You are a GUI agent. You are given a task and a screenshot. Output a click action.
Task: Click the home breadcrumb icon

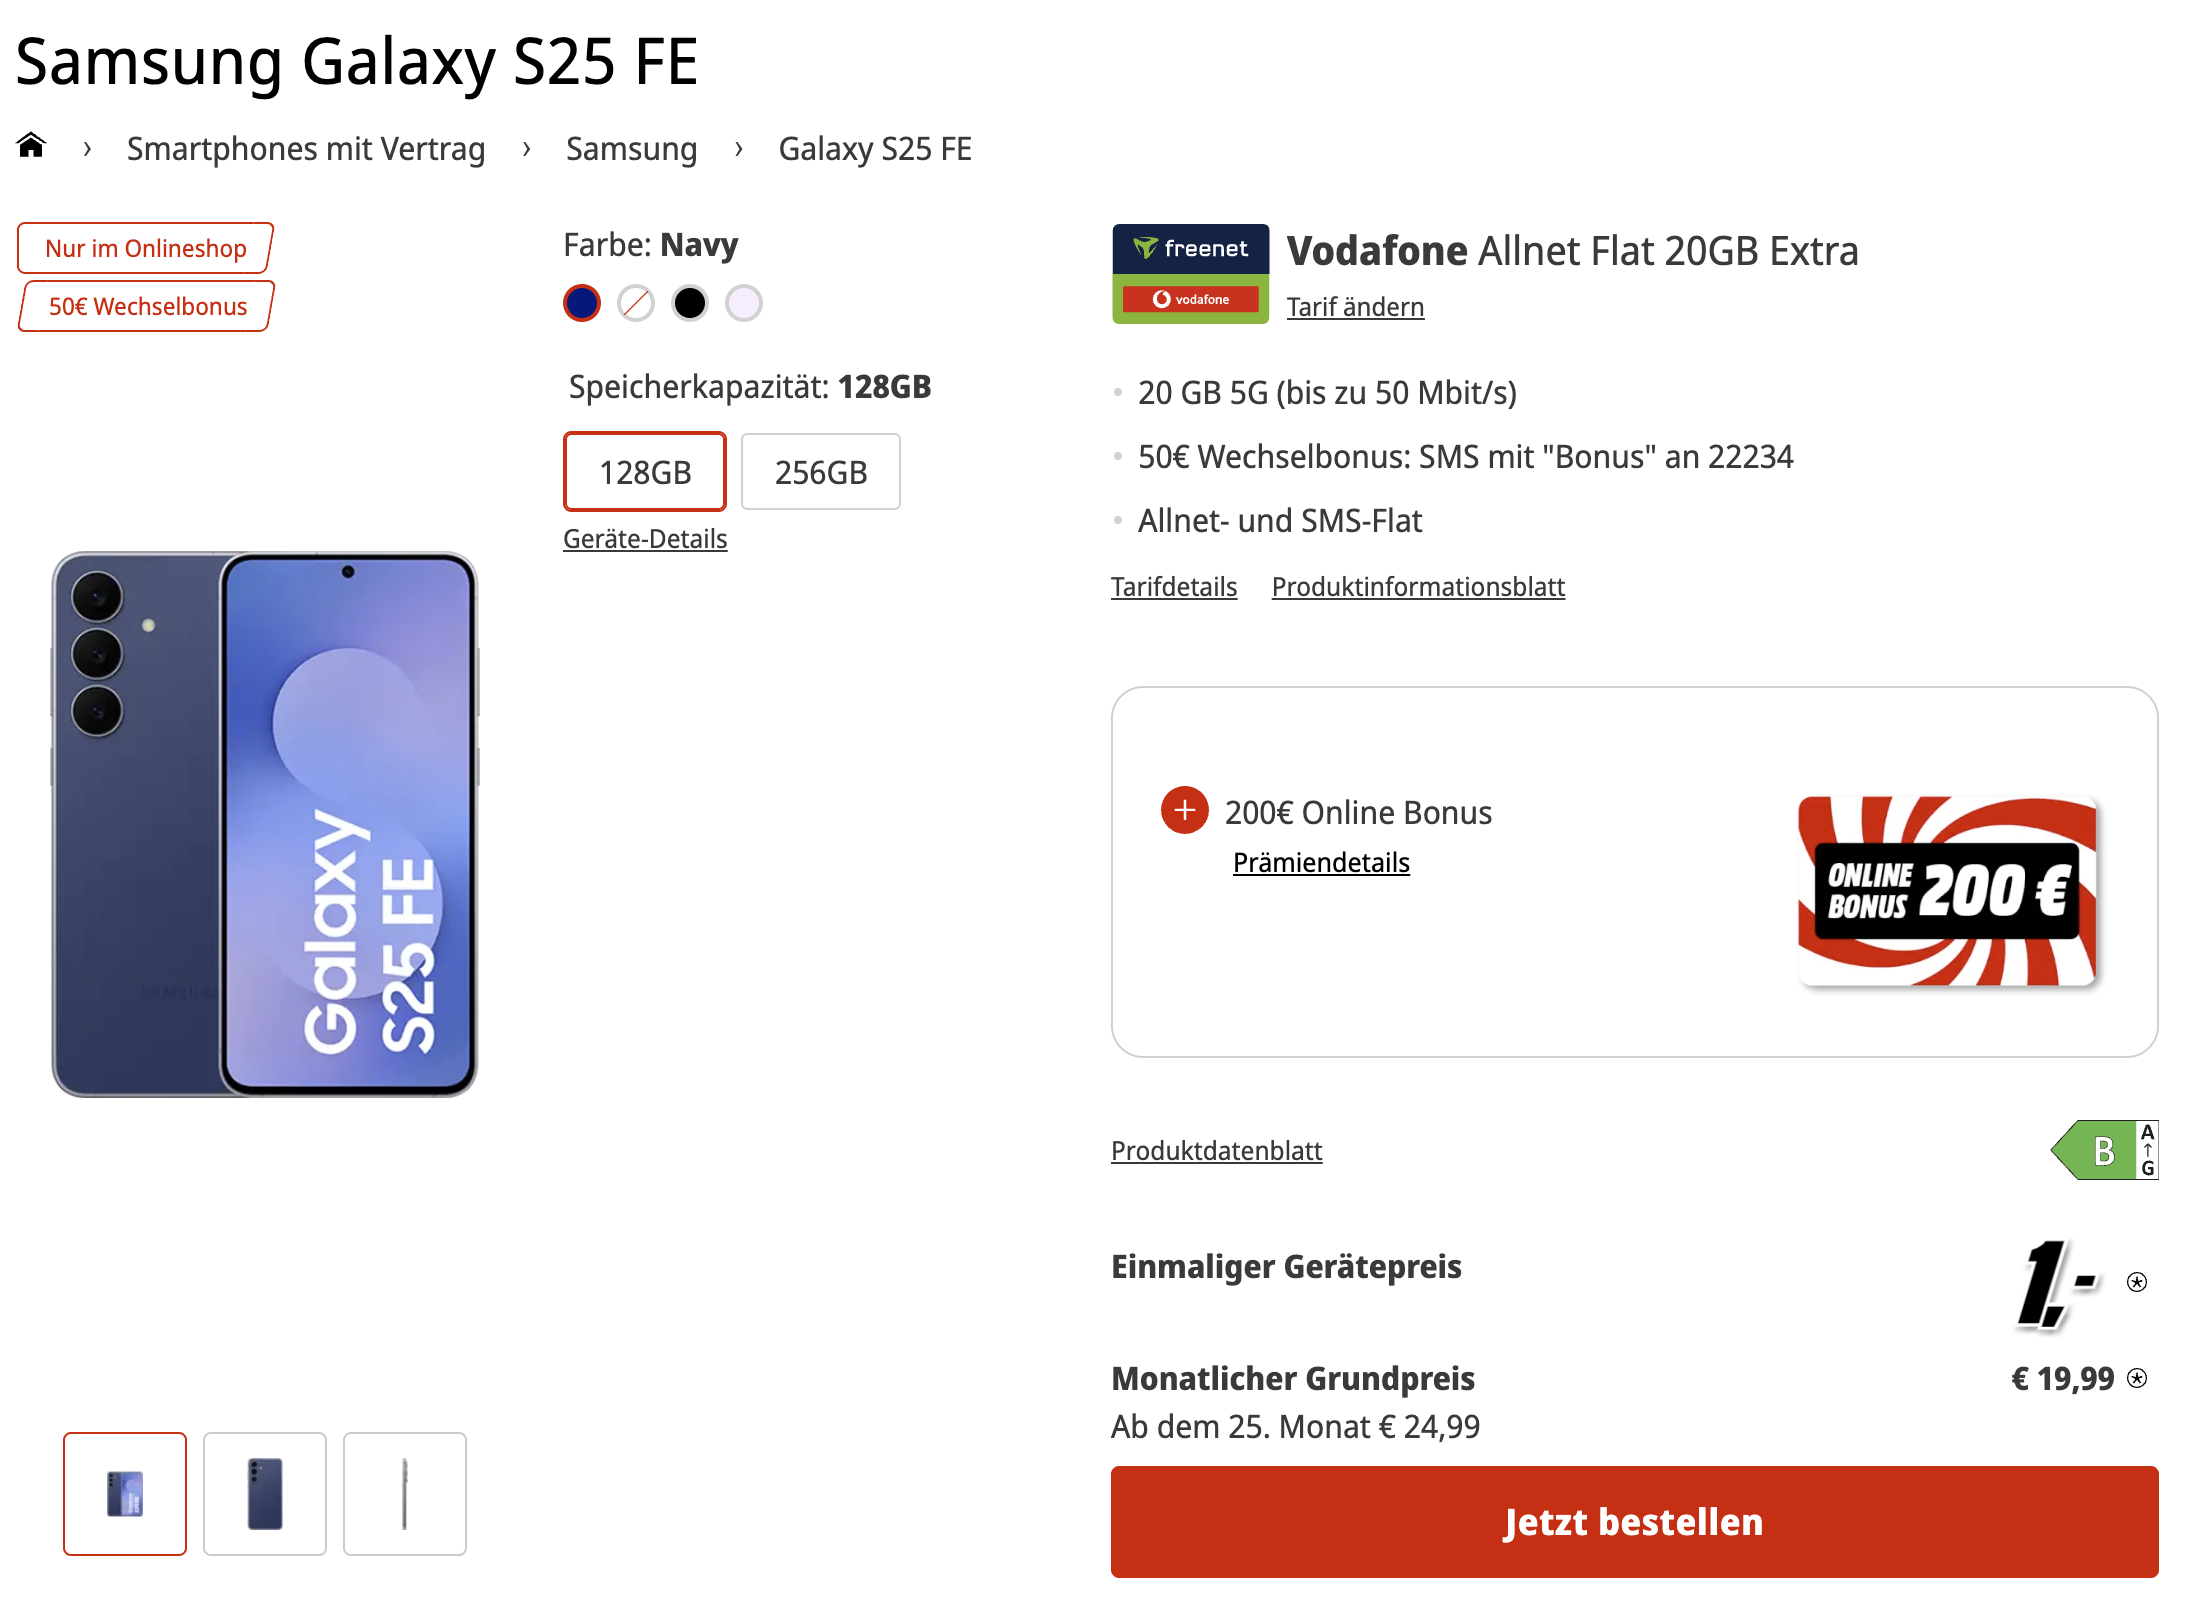click(31, 146)
